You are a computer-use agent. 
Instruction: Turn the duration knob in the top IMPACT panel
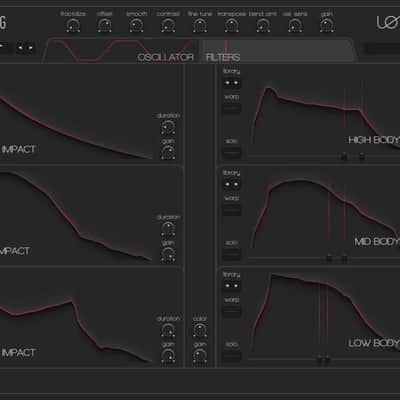(x=168, y=127)
